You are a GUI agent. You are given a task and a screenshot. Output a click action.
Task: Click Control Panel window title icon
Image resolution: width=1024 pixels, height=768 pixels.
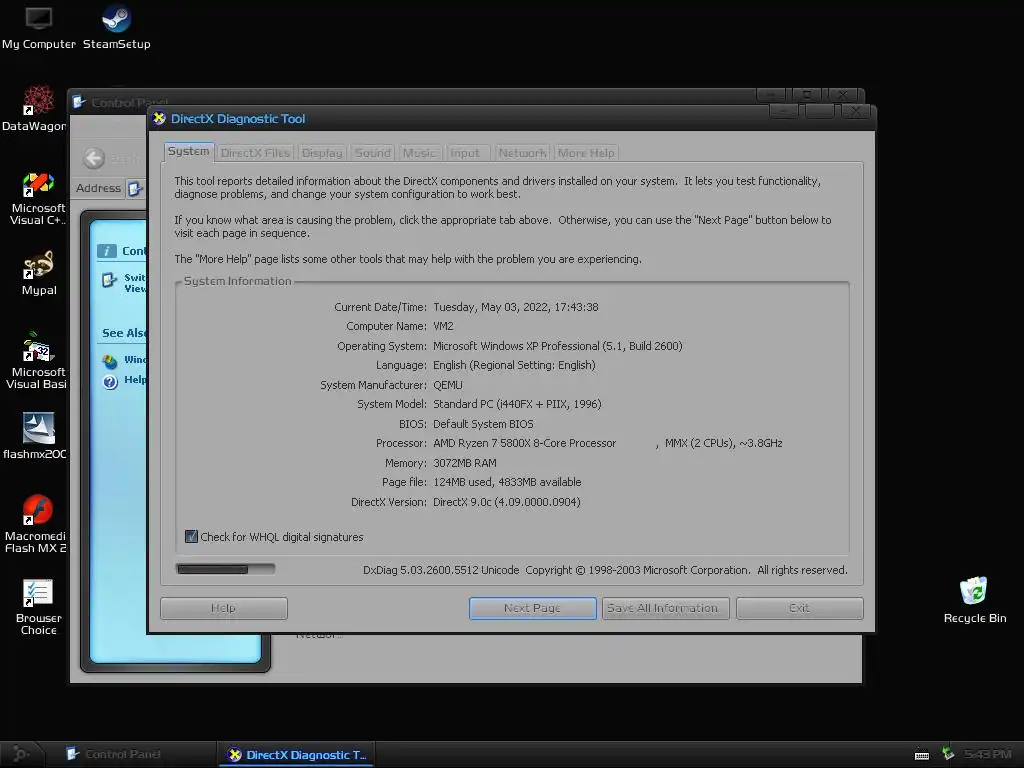79,102
